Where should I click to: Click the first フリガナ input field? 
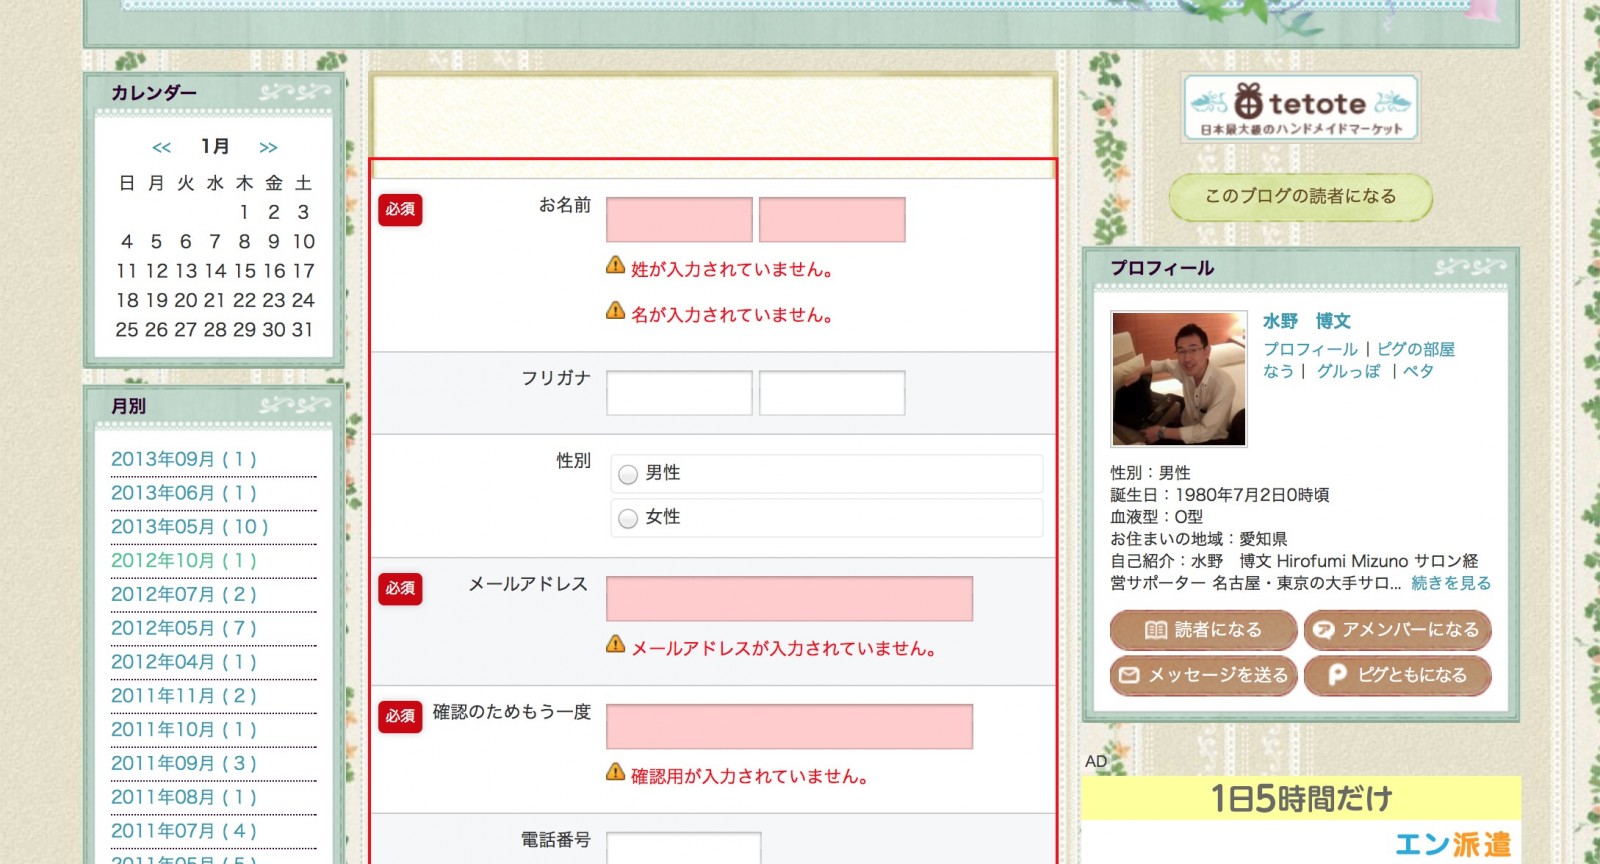tap(679, 393)
